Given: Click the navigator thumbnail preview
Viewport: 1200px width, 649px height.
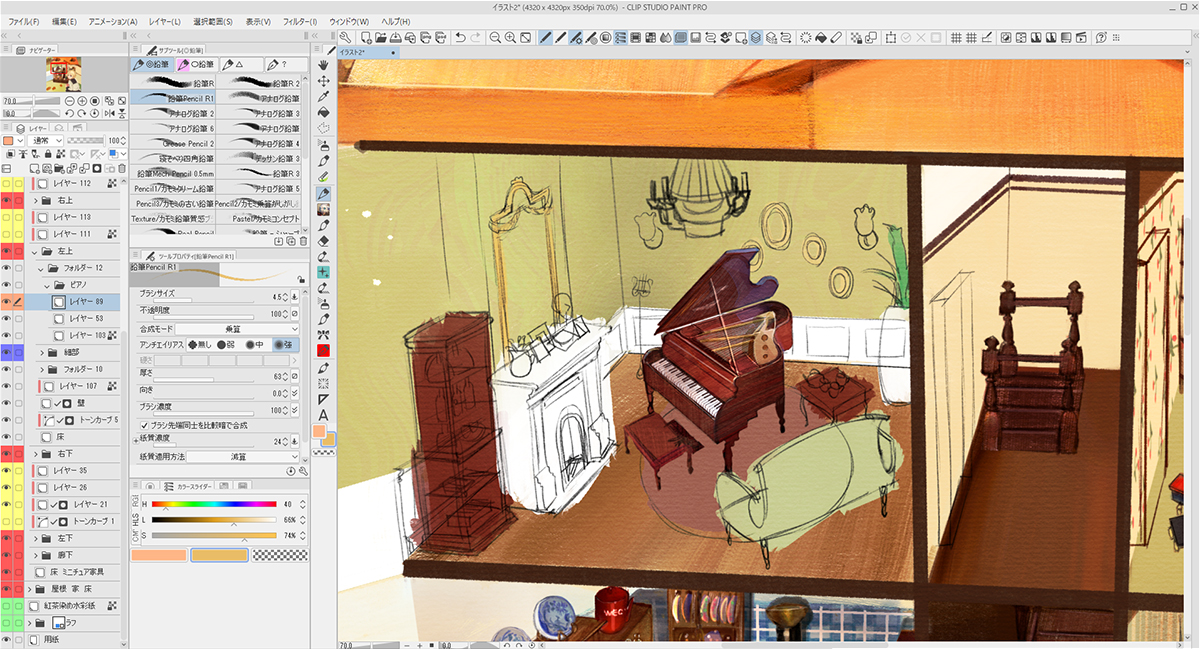Looking at the screenshot, I should [63, 73].
